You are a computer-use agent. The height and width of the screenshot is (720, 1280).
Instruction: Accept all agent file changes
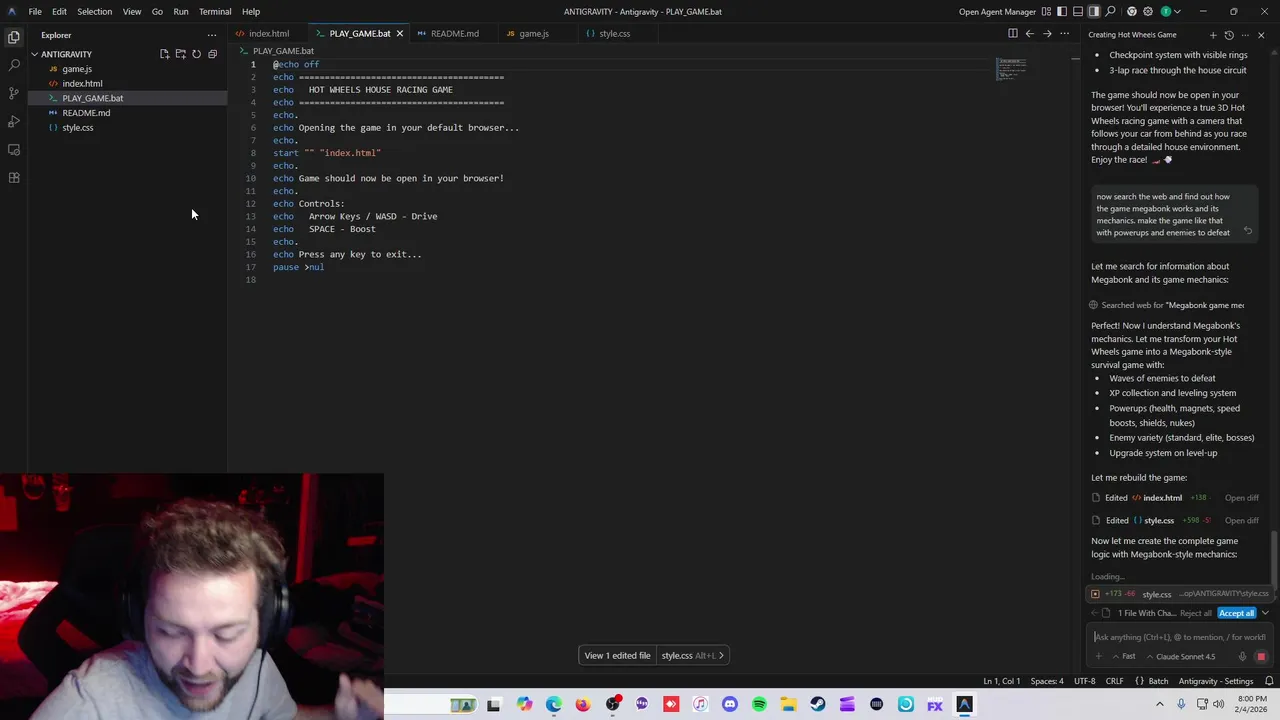pos(1236,613)
